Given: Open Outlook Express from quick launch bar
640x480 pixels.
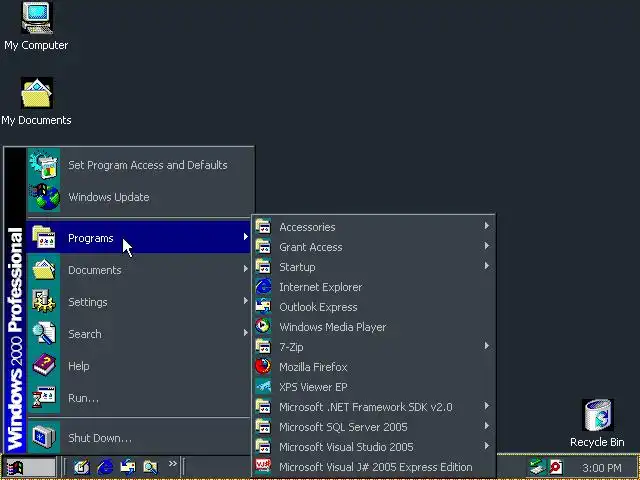Looking at the screenshot, I should [x=128, y=467].
